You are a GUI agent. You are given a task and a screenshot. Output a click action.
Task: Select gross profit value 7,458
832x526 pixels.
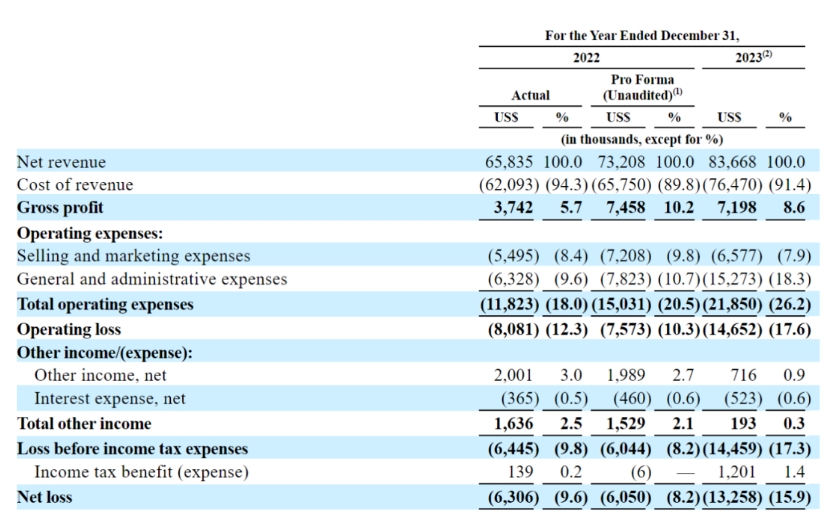pyautogui.click(x=626, y=208)
